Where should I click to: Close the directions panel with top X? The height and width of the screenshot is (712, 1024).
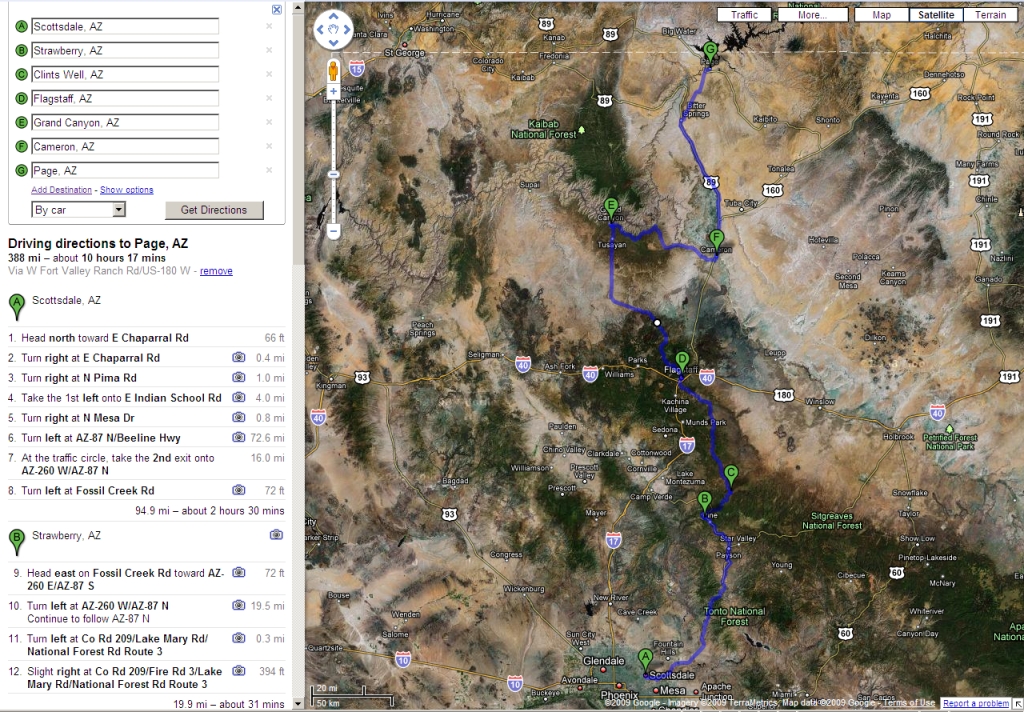coord(277,9)
